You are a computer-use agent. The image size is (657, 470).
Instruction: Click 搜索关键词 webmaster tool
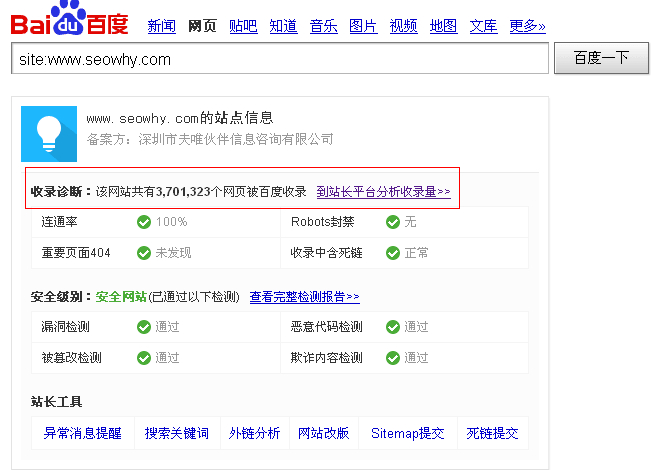coord(177,433)
